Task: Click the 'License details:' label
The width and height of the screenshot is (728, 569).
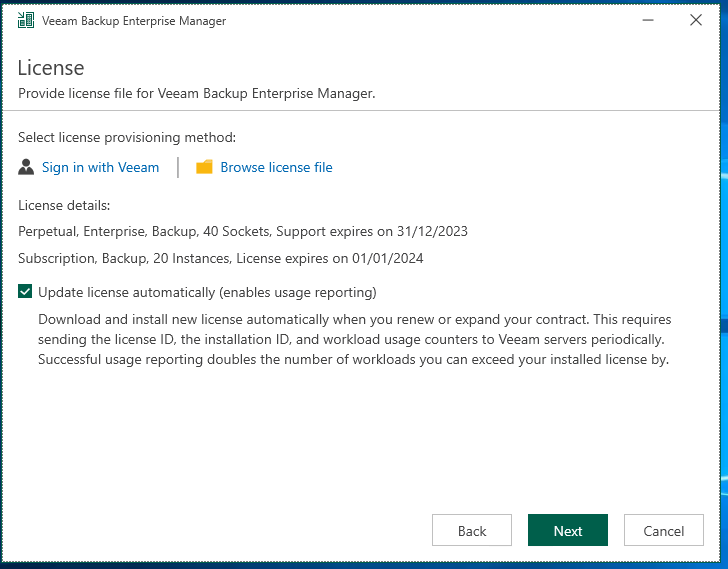Action: pos(64,205)
